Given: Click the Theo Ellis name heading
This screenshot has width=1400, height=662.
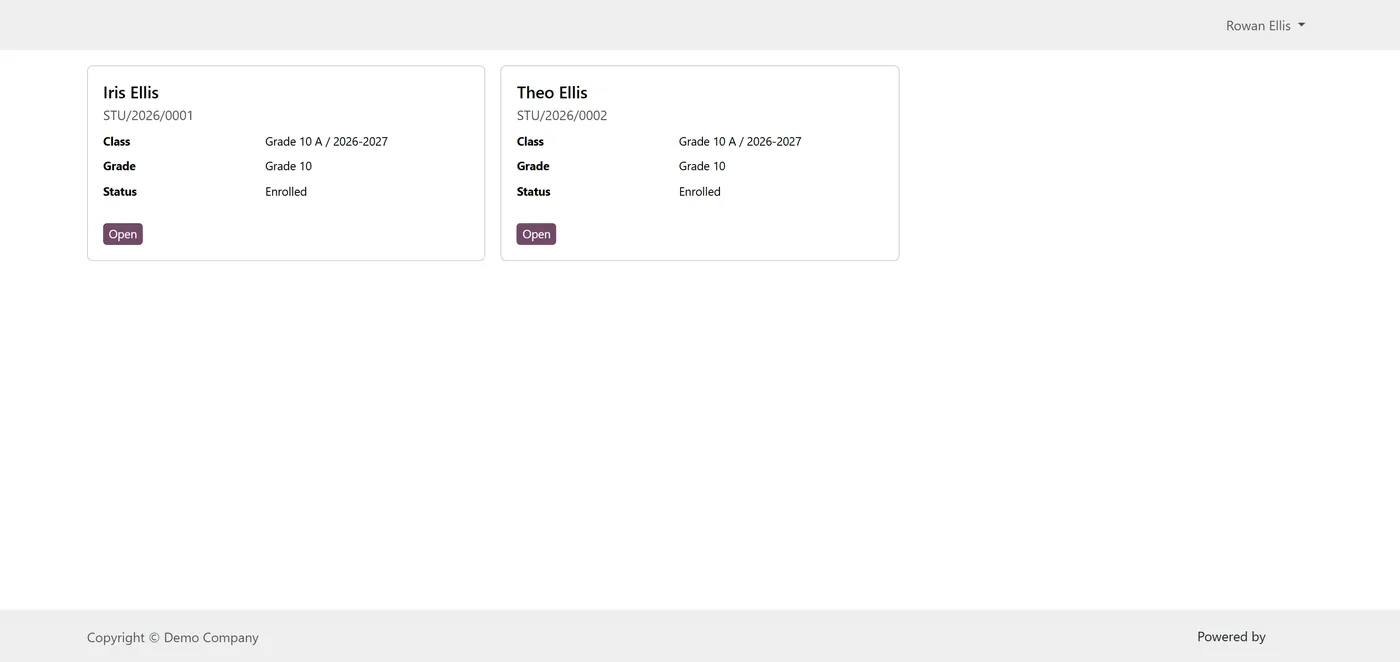Looking at the screenshot, I should [552, 92].
